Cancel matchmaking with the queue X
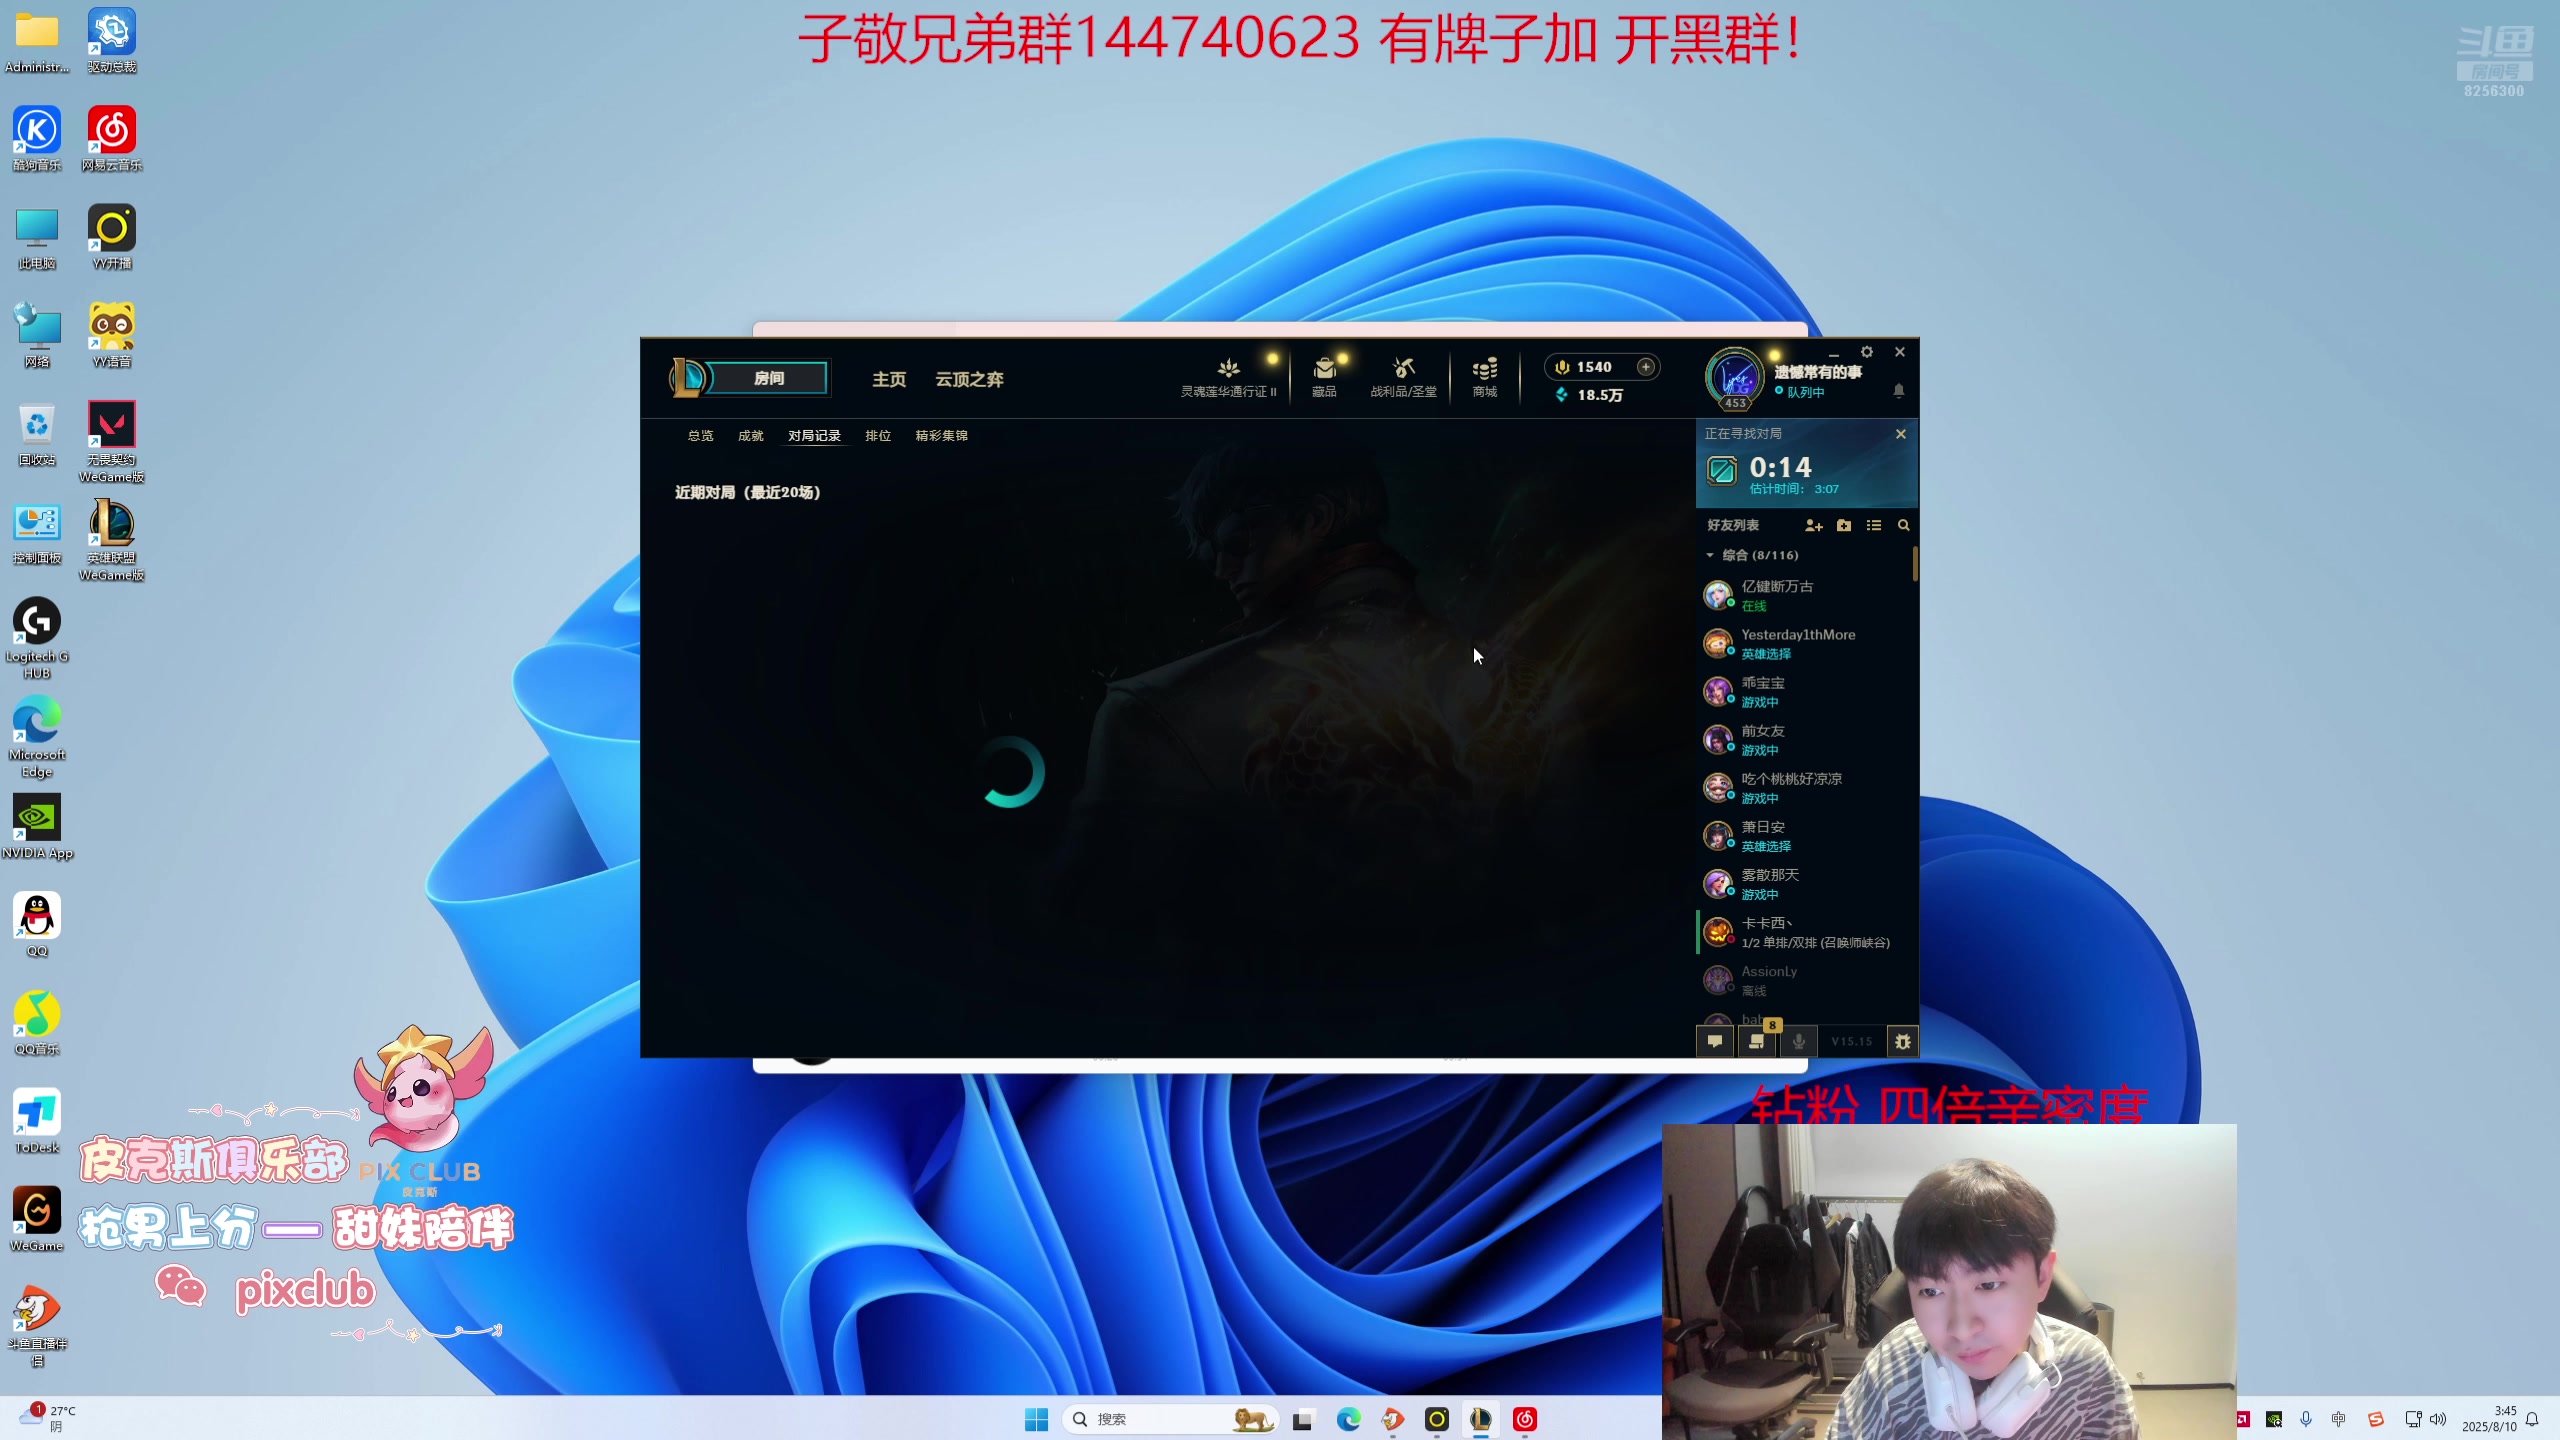2560x1440 pixels. coord(1901,434)
